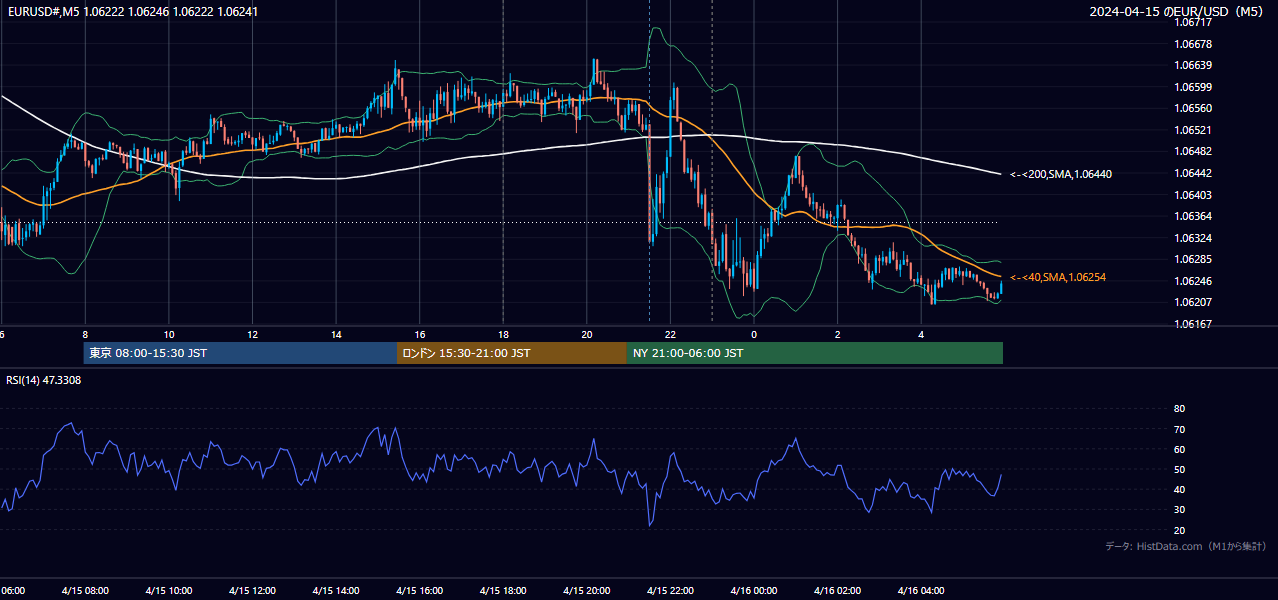Click the 4/15 18:00 bottom time label
Viewport: 1278px width, 600px height.
pos(503,590)
